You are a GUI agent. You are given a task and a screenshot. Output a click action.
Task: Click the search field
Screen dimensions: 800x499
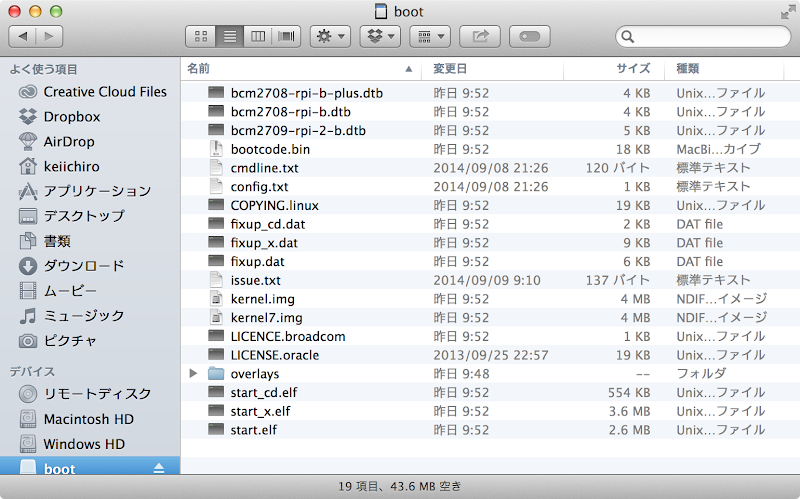point(711,36)
